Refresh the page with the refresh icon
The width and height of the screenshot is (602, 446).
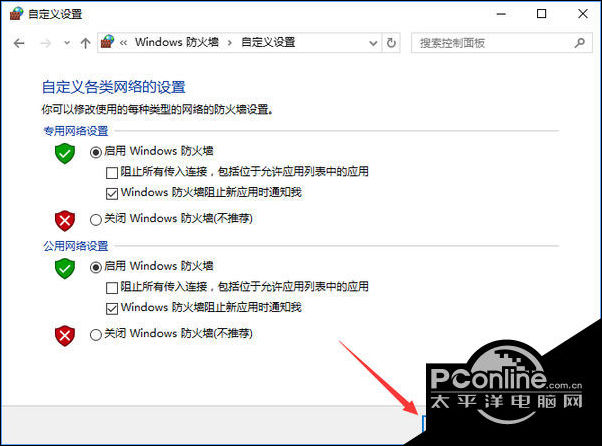coord(391,43)
